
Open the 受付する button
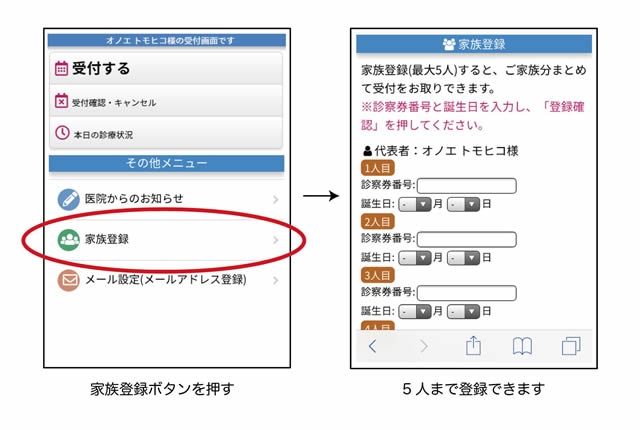pos(166,69)
